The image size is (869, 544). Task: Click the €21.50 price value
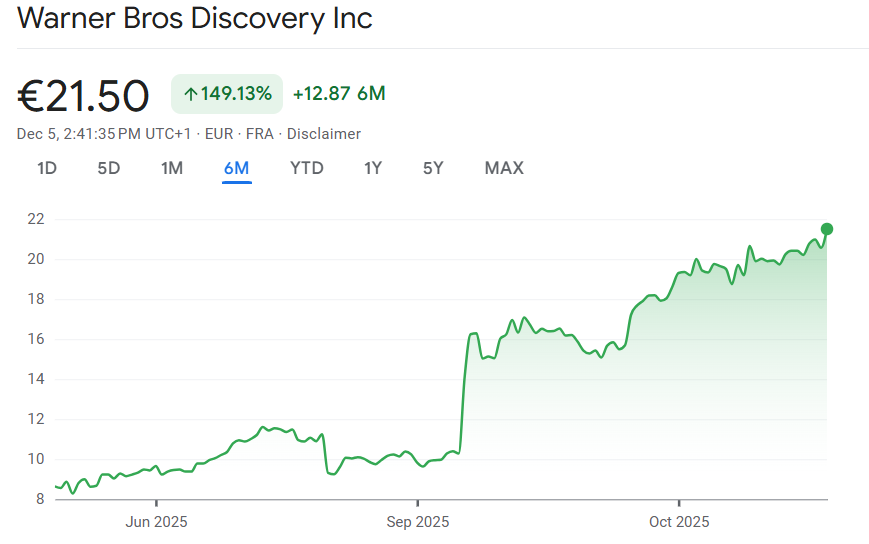click(84, 95)
